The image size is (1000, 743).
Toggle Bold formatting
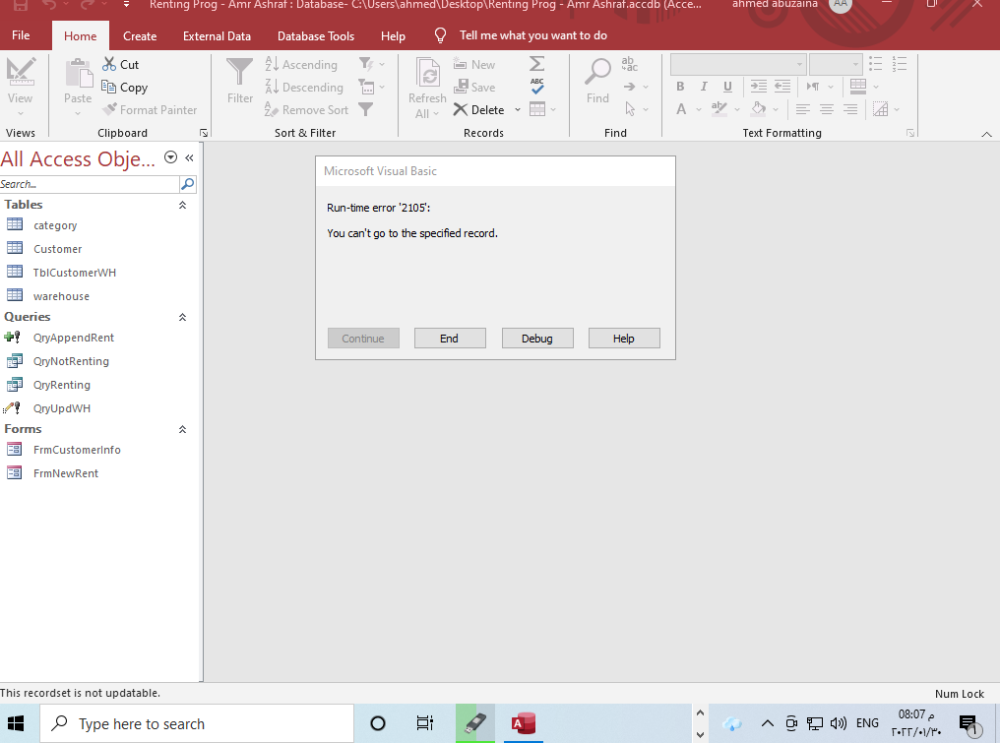tap(680, 86)
